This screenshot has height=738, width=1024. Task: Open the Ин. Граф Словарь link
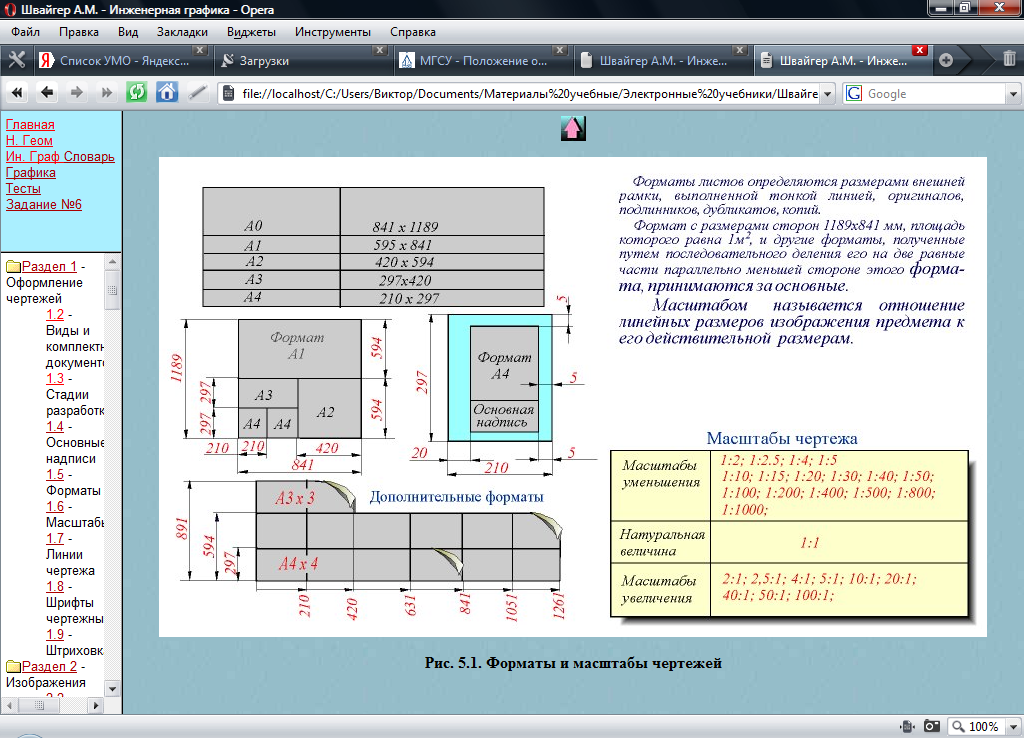click(x=60, y=156)
